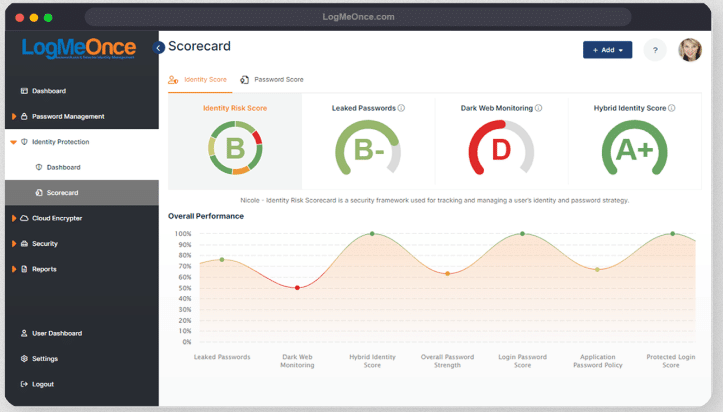The height and width of the screenshot is (412, 723).
Task: Click the Hybrid Identity Score chart point
Action: [x=372, y=234]
